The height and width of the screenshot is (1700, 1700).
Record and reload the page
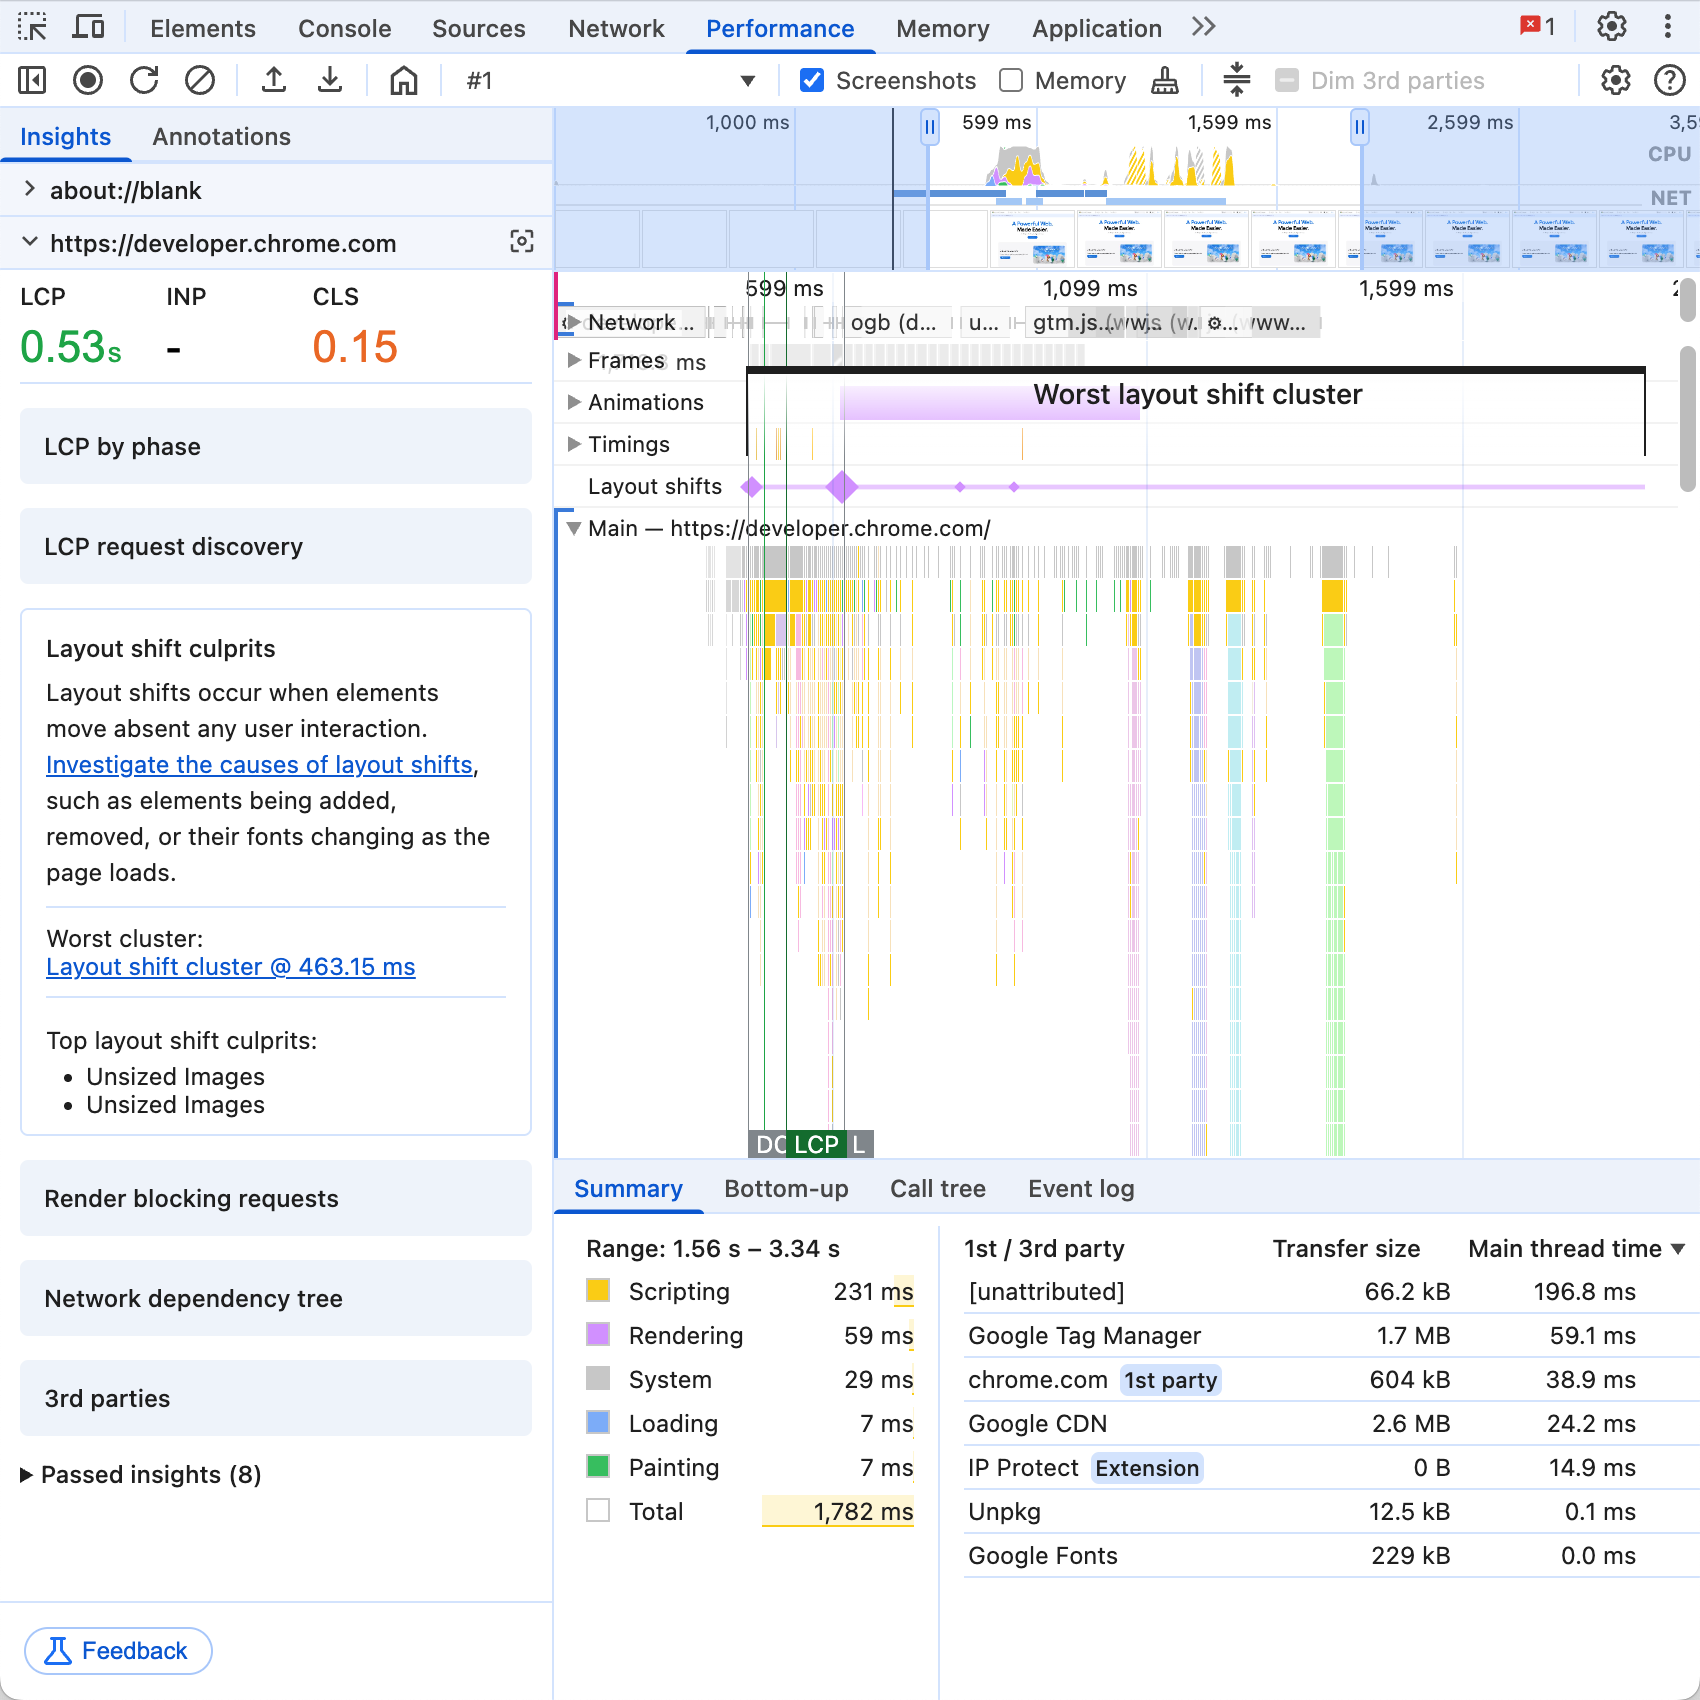tap(144, 80)
